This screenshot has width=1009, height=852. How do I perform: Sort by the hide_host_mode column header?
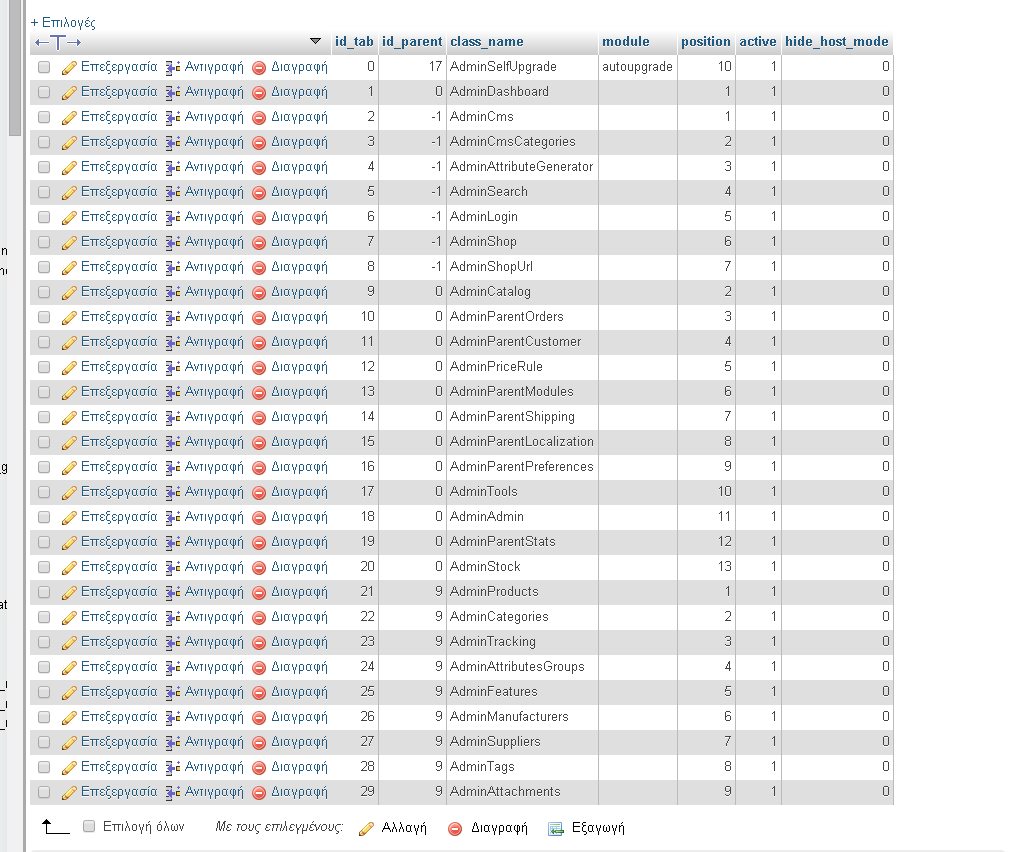pyautogui.click(x=837, y=42)
